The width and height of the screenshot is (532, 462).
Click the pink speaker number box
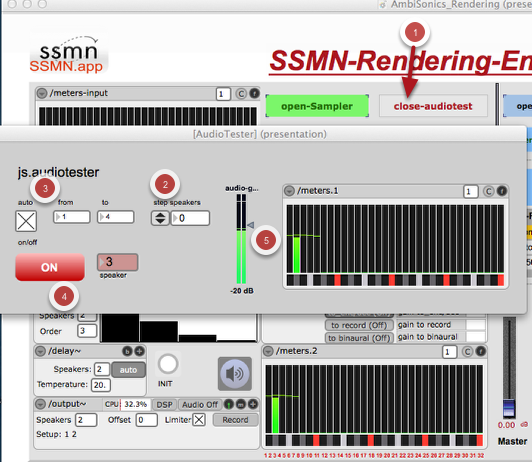pos(117,262)
